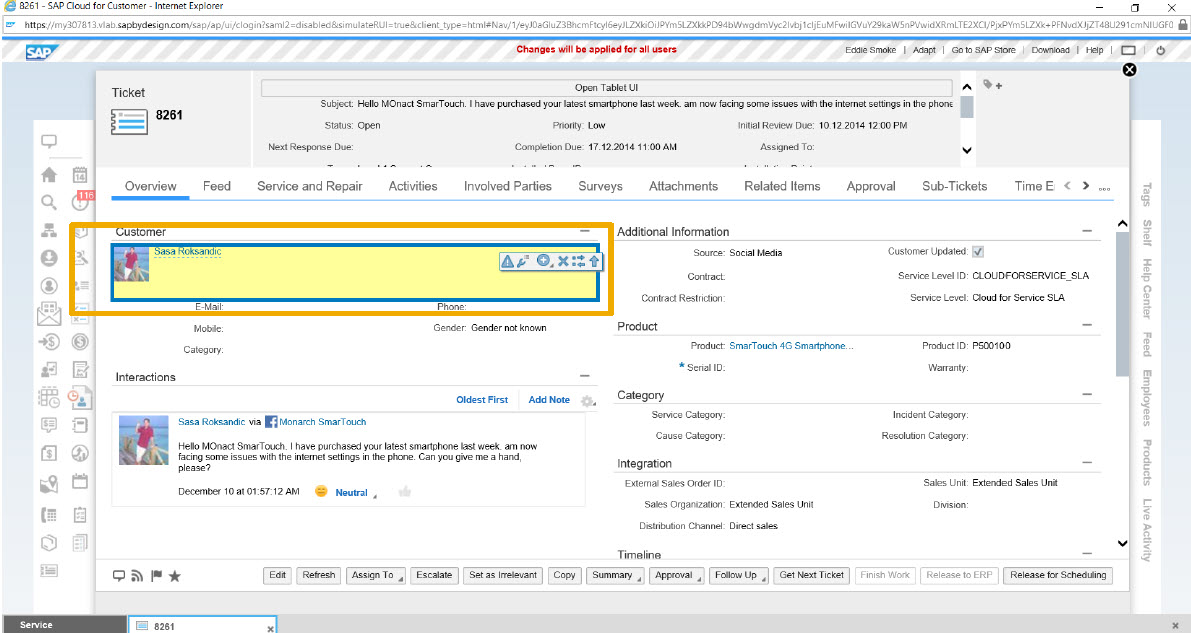Open the Assign To dropdown button
Image resolution: width=1191 pixels, height=633 pixels.
(x=376, y=575)
